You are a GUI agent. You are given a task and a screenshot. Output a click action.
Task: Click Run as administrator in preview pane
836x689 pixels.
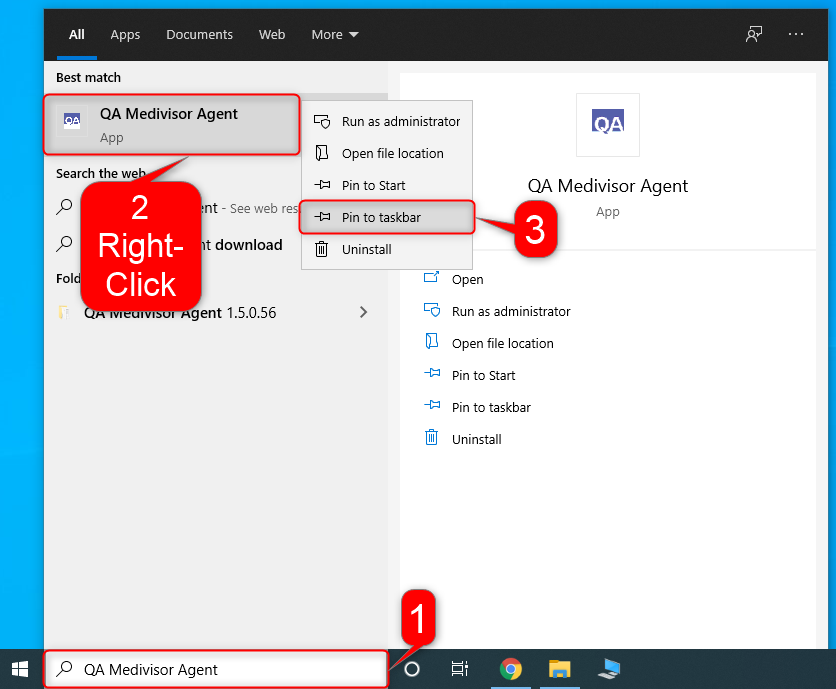(x=511, y=311)
